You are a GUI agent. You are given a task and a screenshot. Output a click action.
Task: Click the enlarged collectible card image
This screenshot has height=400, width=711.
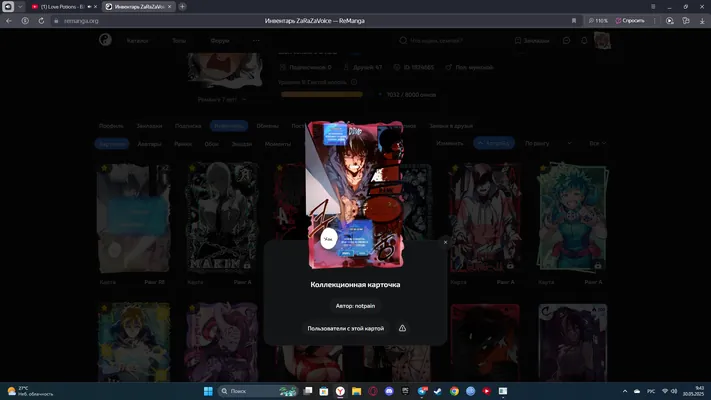[x=355, y=195]
